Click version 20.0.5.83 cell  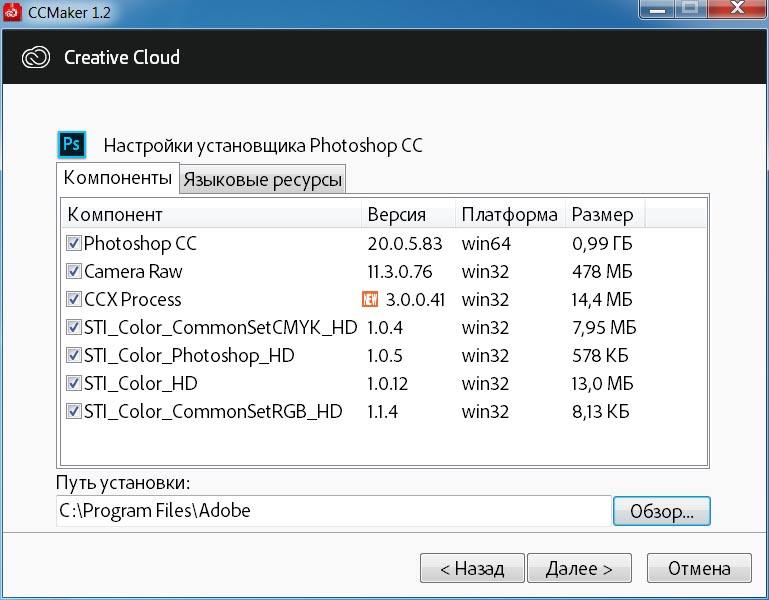click(x=405, y=243)
